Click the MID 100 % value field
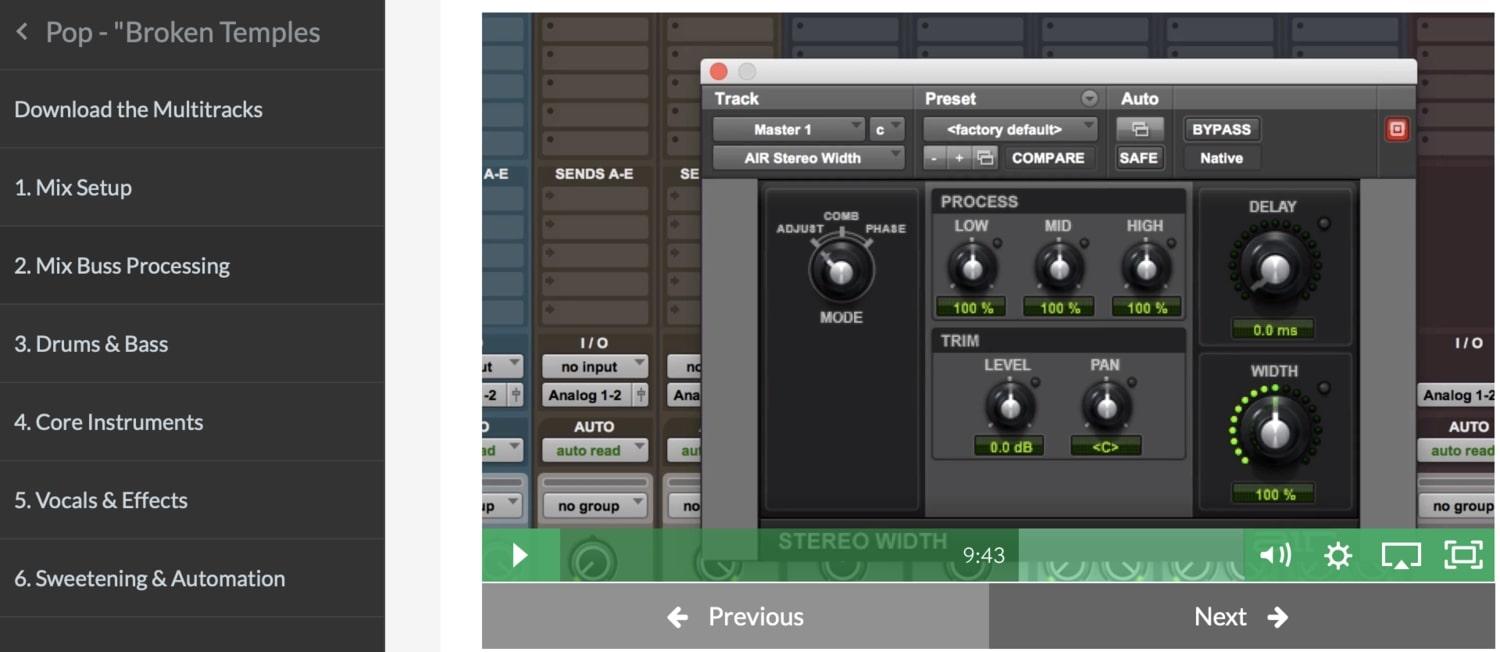 point(1058,308)
